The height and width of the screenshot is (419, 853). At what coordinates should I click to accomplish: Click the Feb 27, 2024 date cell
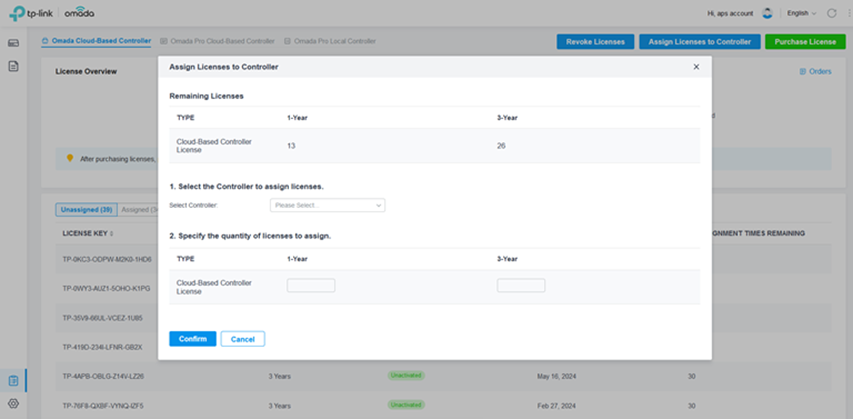click(x=555, y=406)
